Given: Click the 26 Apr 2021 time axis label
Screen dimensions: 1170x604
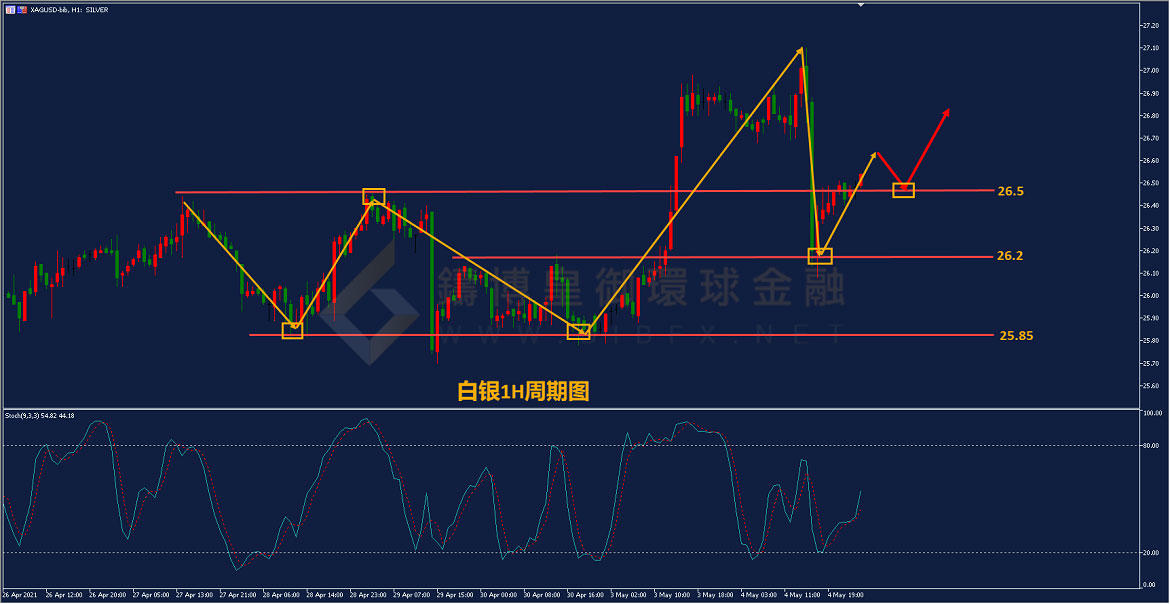Looking at the screenshot, I should click(x=22, y=594).
